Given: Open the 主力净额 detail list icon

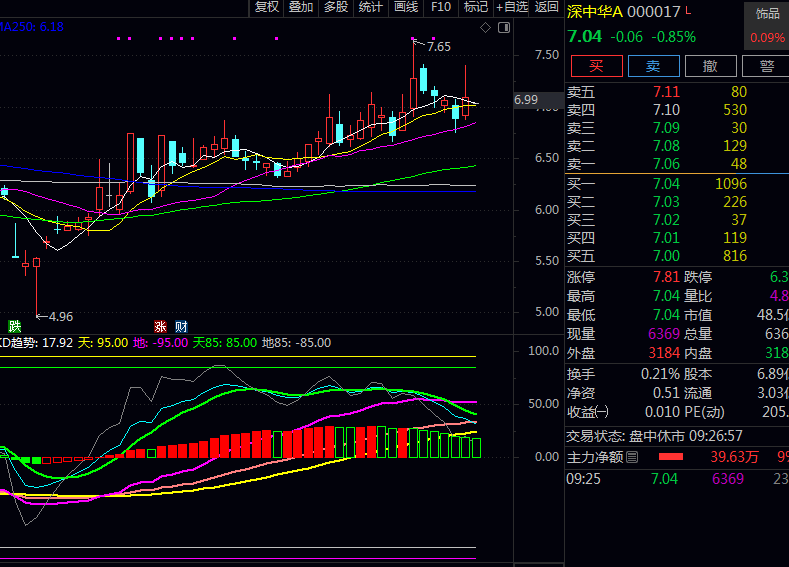Looking at the screenshot, I should pyautogui.click(x=632, y=457).
